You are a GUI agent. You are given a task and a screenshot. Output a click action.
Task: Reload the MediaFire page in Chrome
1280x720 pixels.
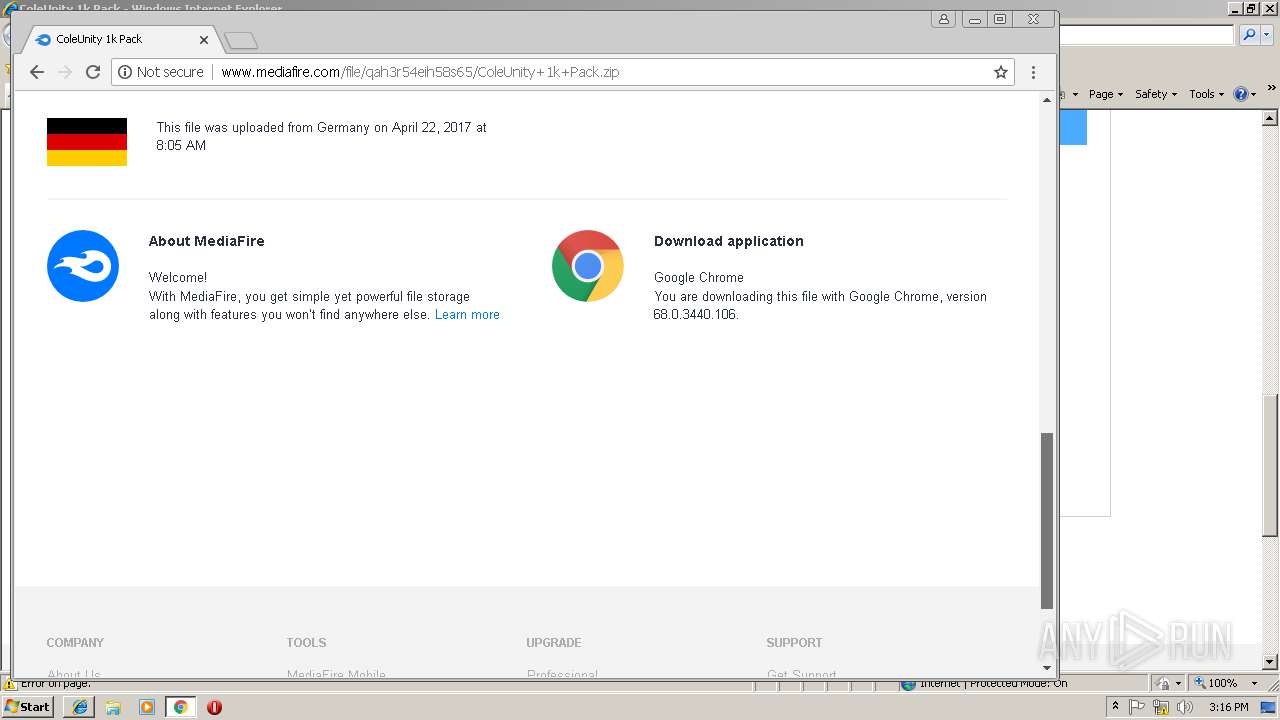pos(93,72)
